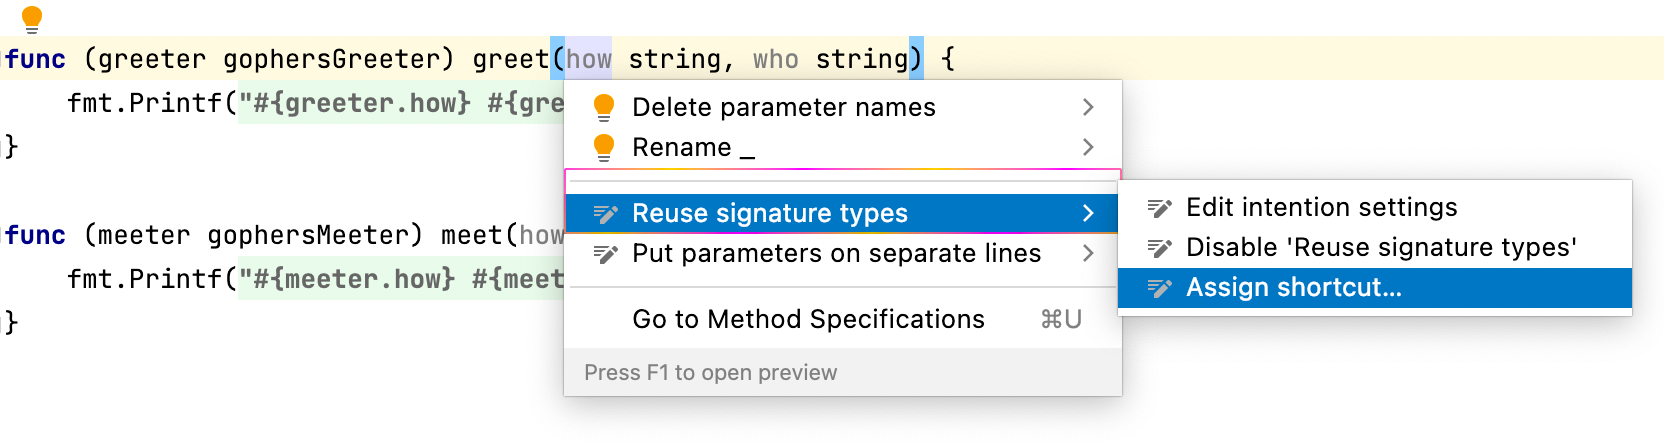Click the pencil icon beside Disable 'Reuse signature types'
Image resolution: width=1664 pixels, height=442 pixels.
(x=1159, y=247)
